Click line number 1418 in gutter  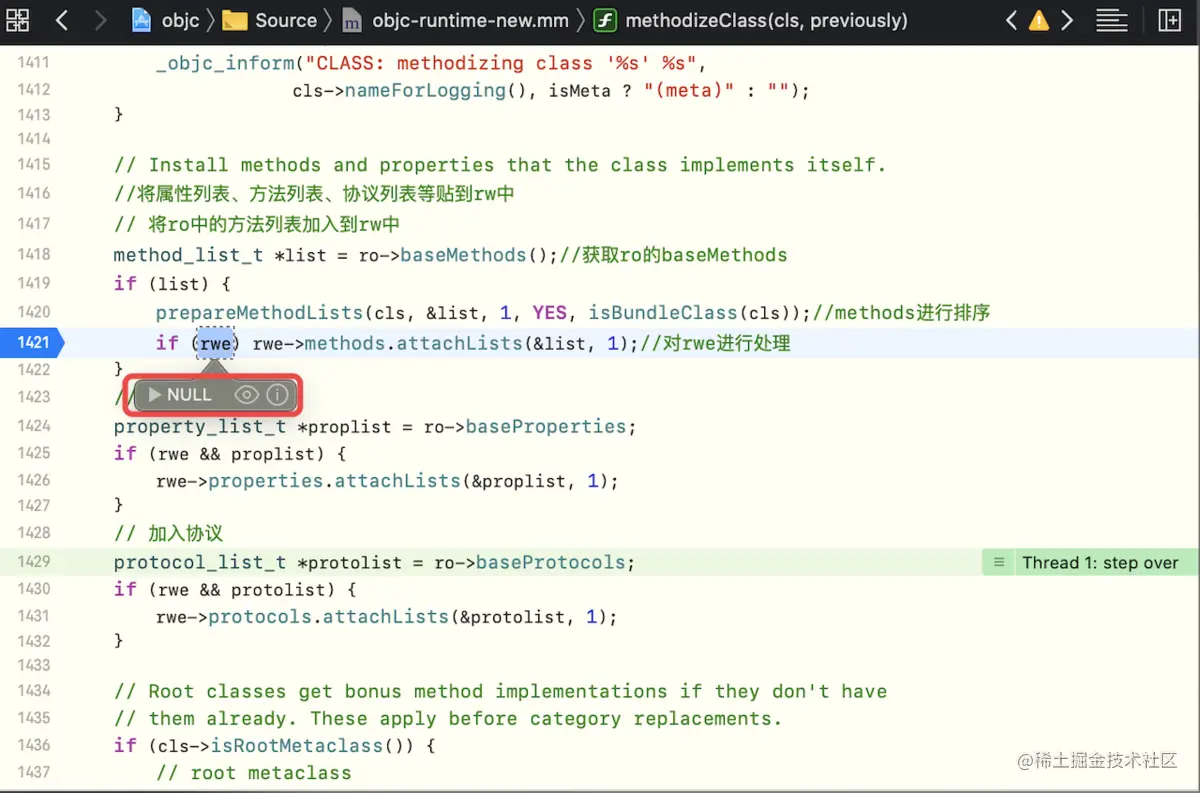pyautogui.click(x=33, y=255)
